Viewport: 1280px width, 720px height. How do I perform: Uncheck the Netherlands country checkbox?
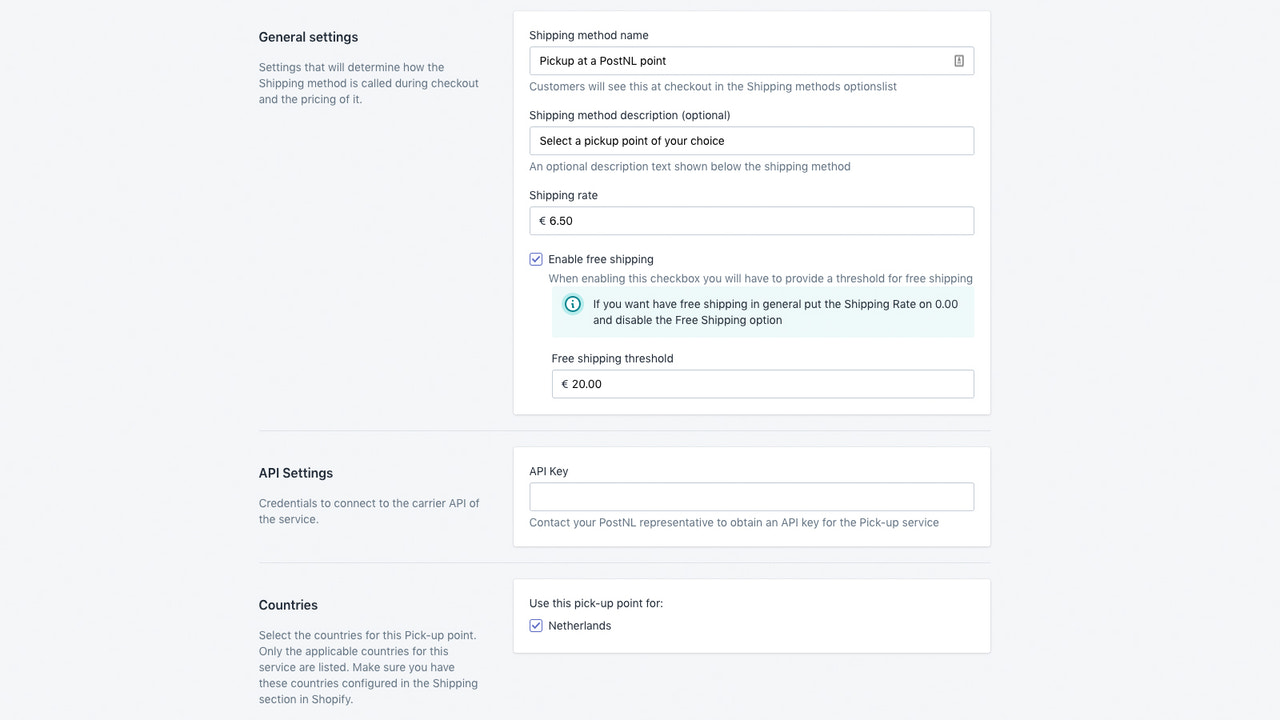tap(536, 626)
